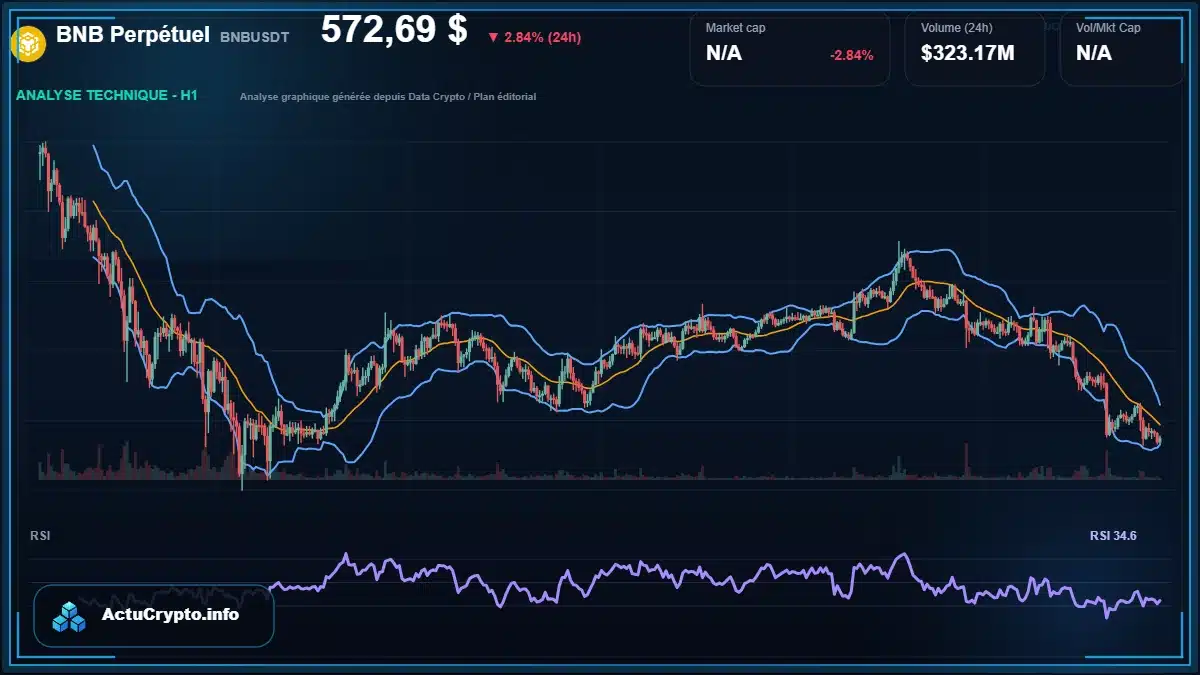Open the Vol/Mkt Cap card

coord(1121,49)
